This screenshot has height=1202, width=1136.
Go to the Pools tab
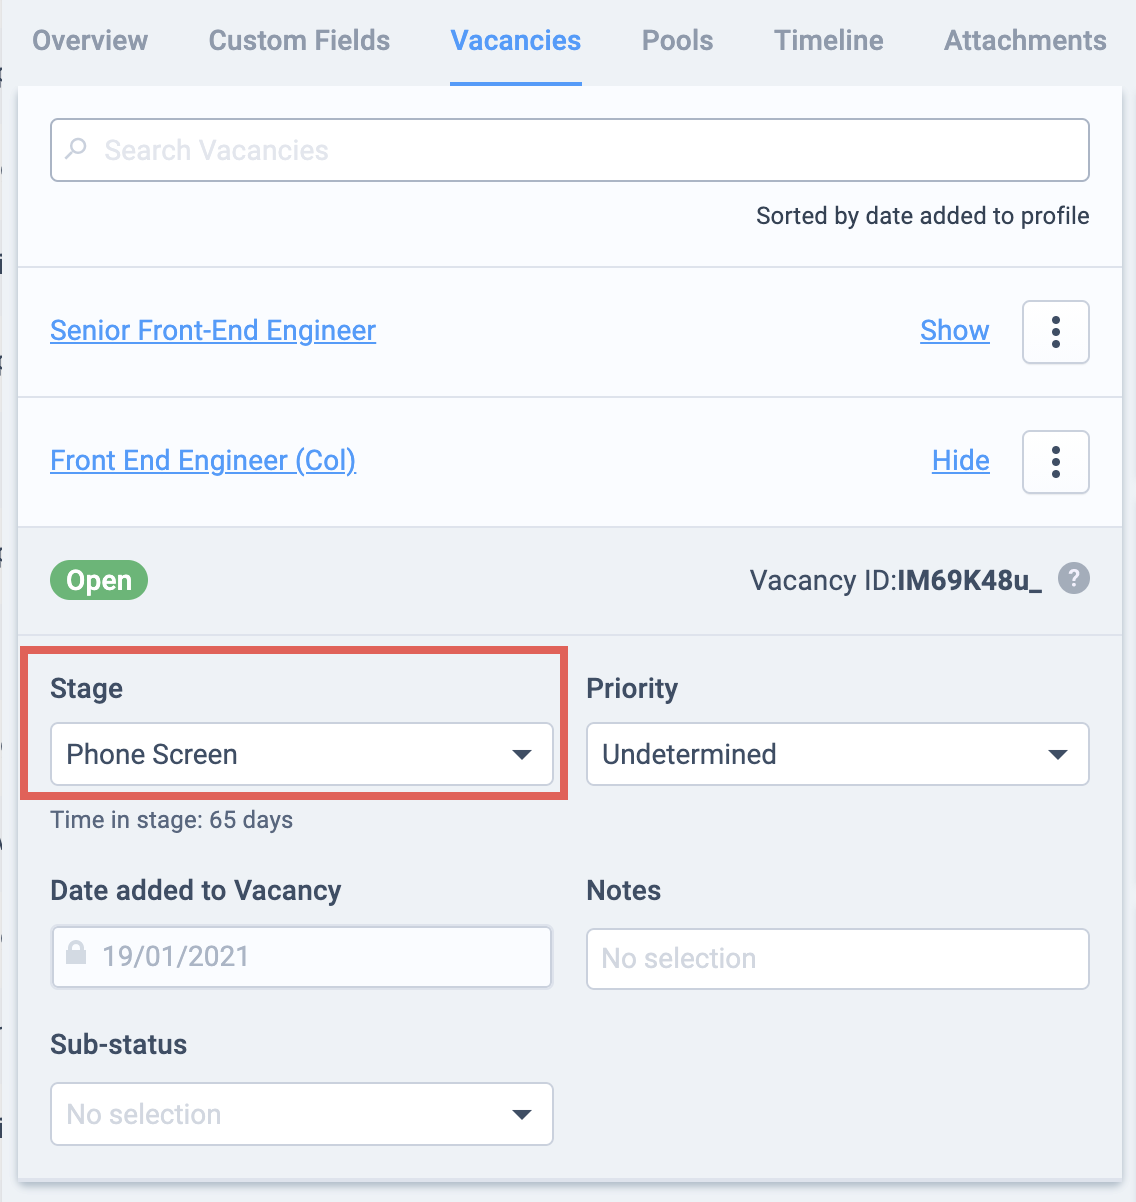coord(678,41)
